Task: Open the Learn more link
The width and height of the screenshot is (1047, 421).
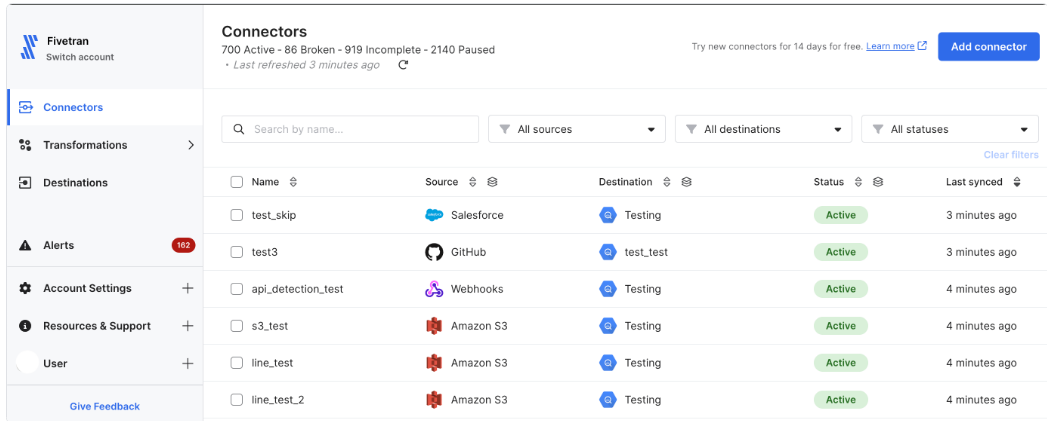Action: pos(890,46)
